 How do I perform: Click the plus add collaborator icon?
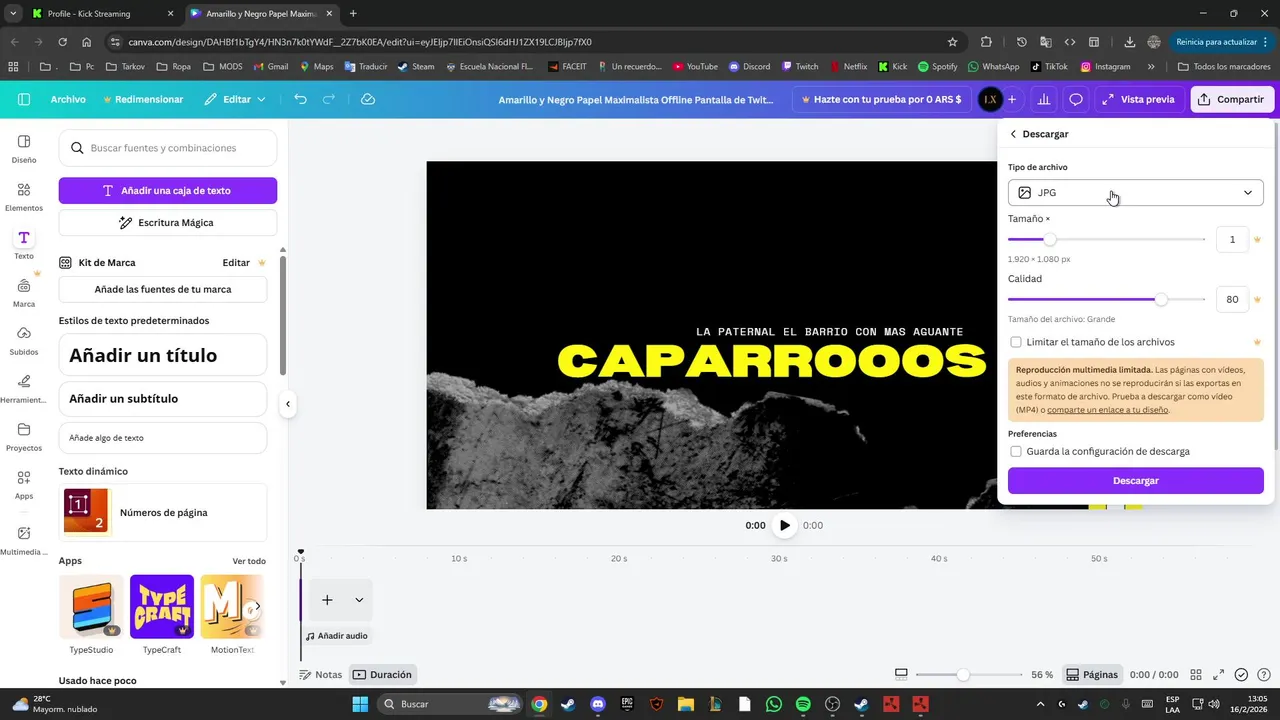point(1012,99)
